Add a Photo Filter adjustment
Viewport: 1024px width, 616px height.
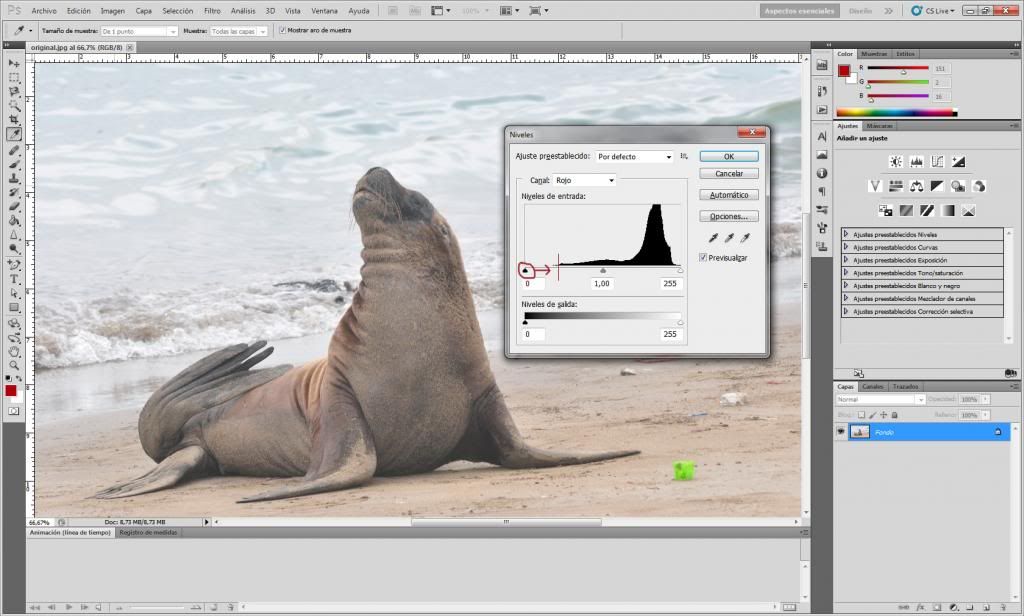(x=958, y=186)
